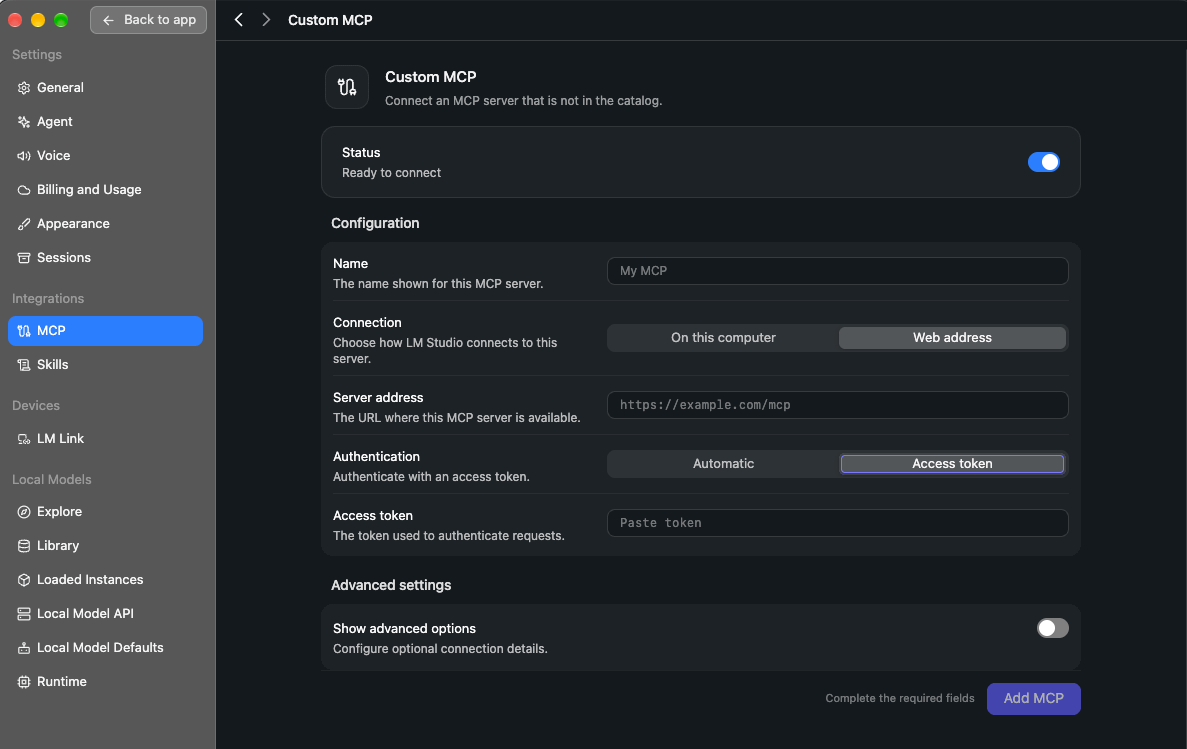
Task: Open General settings page
Action: point(105,88)
